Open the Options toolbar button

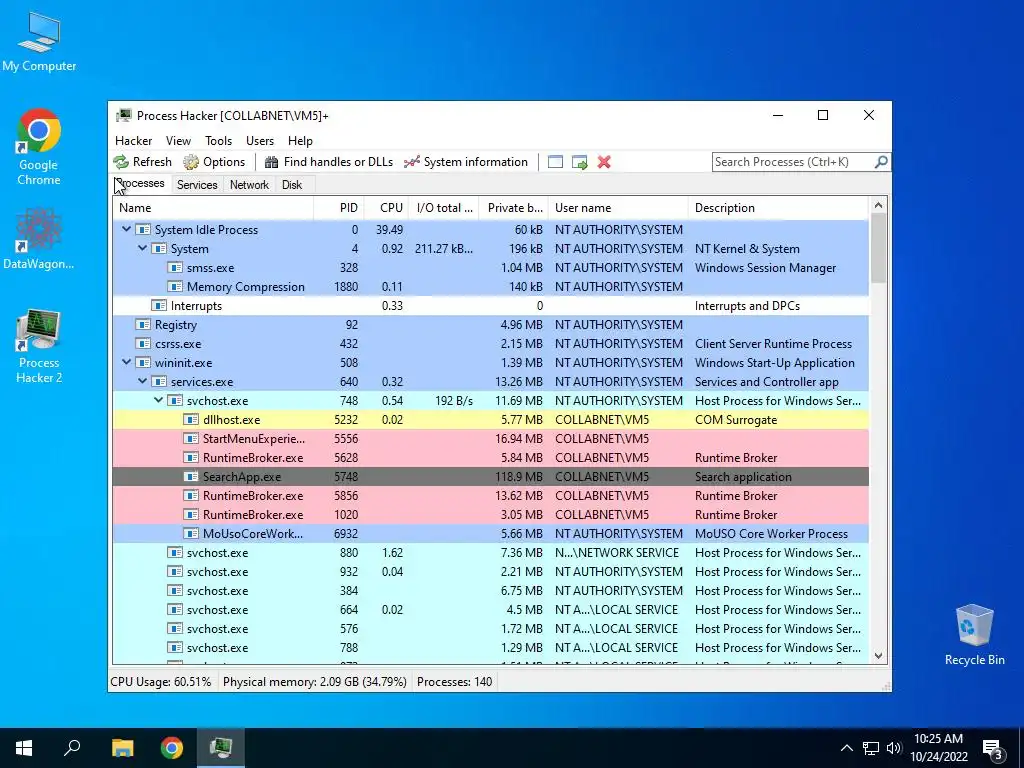point(214,162)
